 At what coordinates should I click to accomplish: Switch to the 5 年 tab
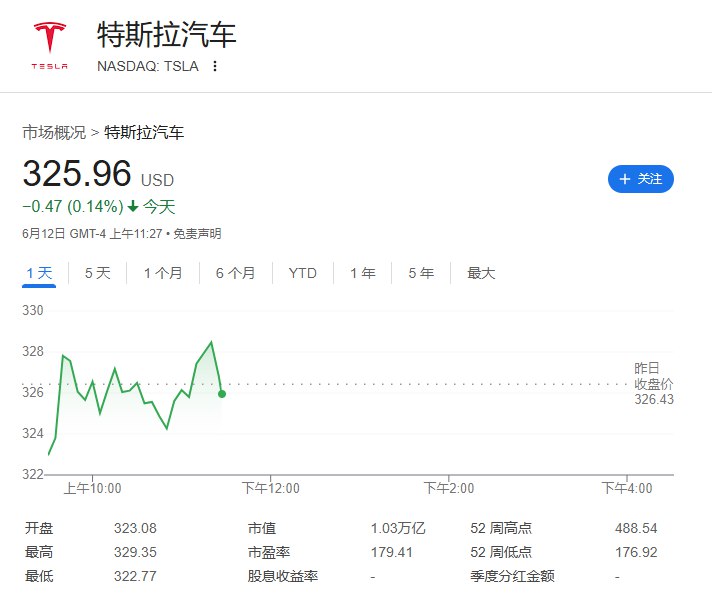[421, 273]
